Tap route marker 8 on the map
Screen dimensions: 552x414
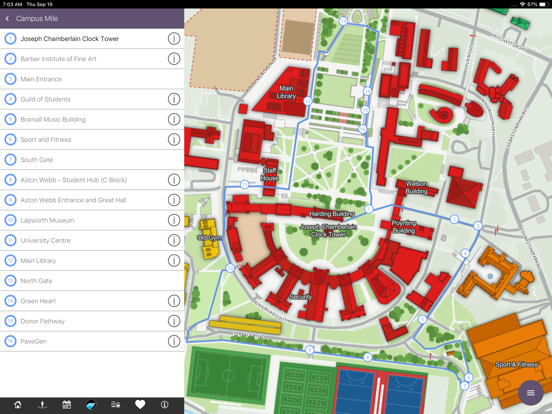tap(367, 357)
